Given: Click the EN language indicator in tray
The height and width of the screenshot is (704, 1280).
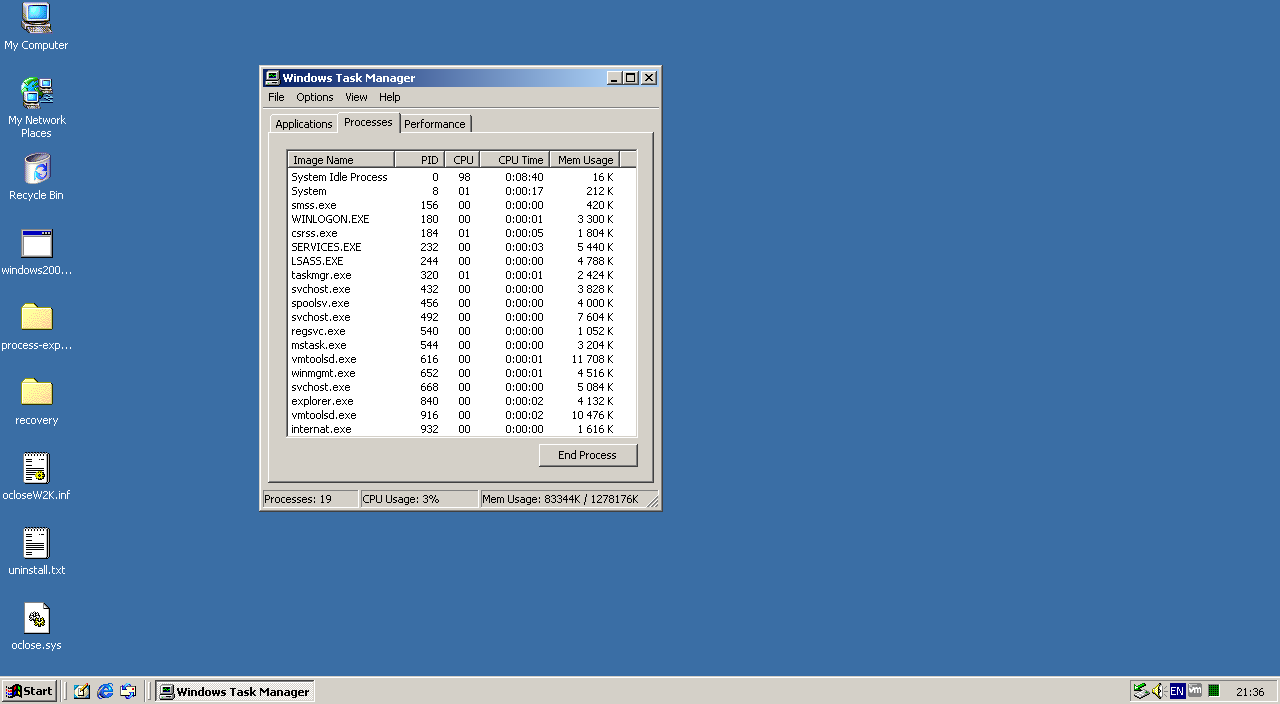Looking at the screenshot, I should point(1177,691).
